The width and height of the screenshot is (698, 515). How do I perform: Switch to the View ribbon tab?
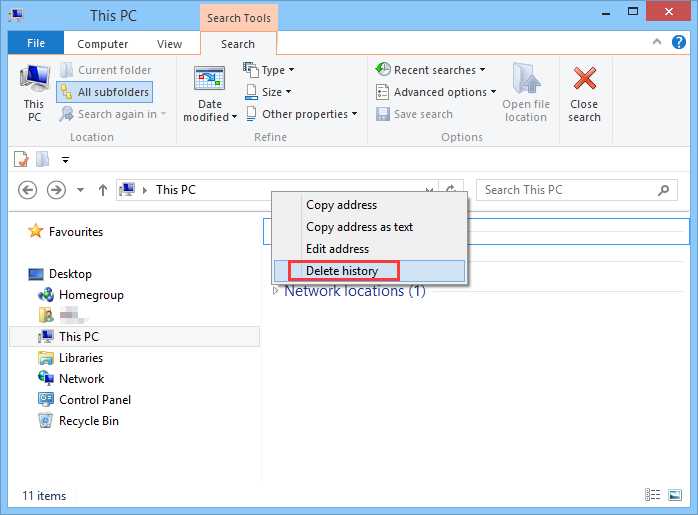coord(169,44)
